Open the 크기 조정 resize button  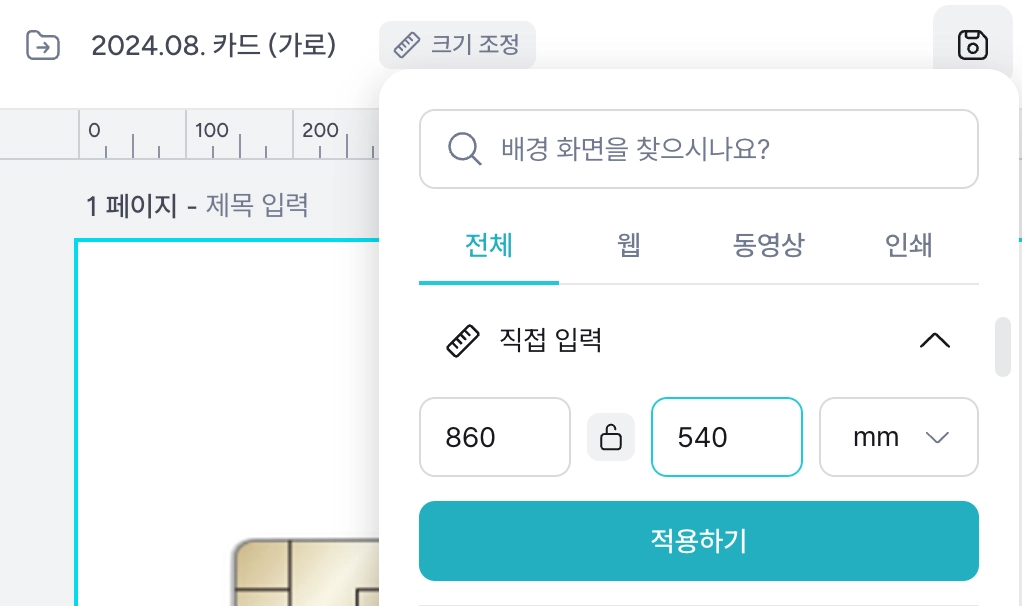tap(457, 46)
